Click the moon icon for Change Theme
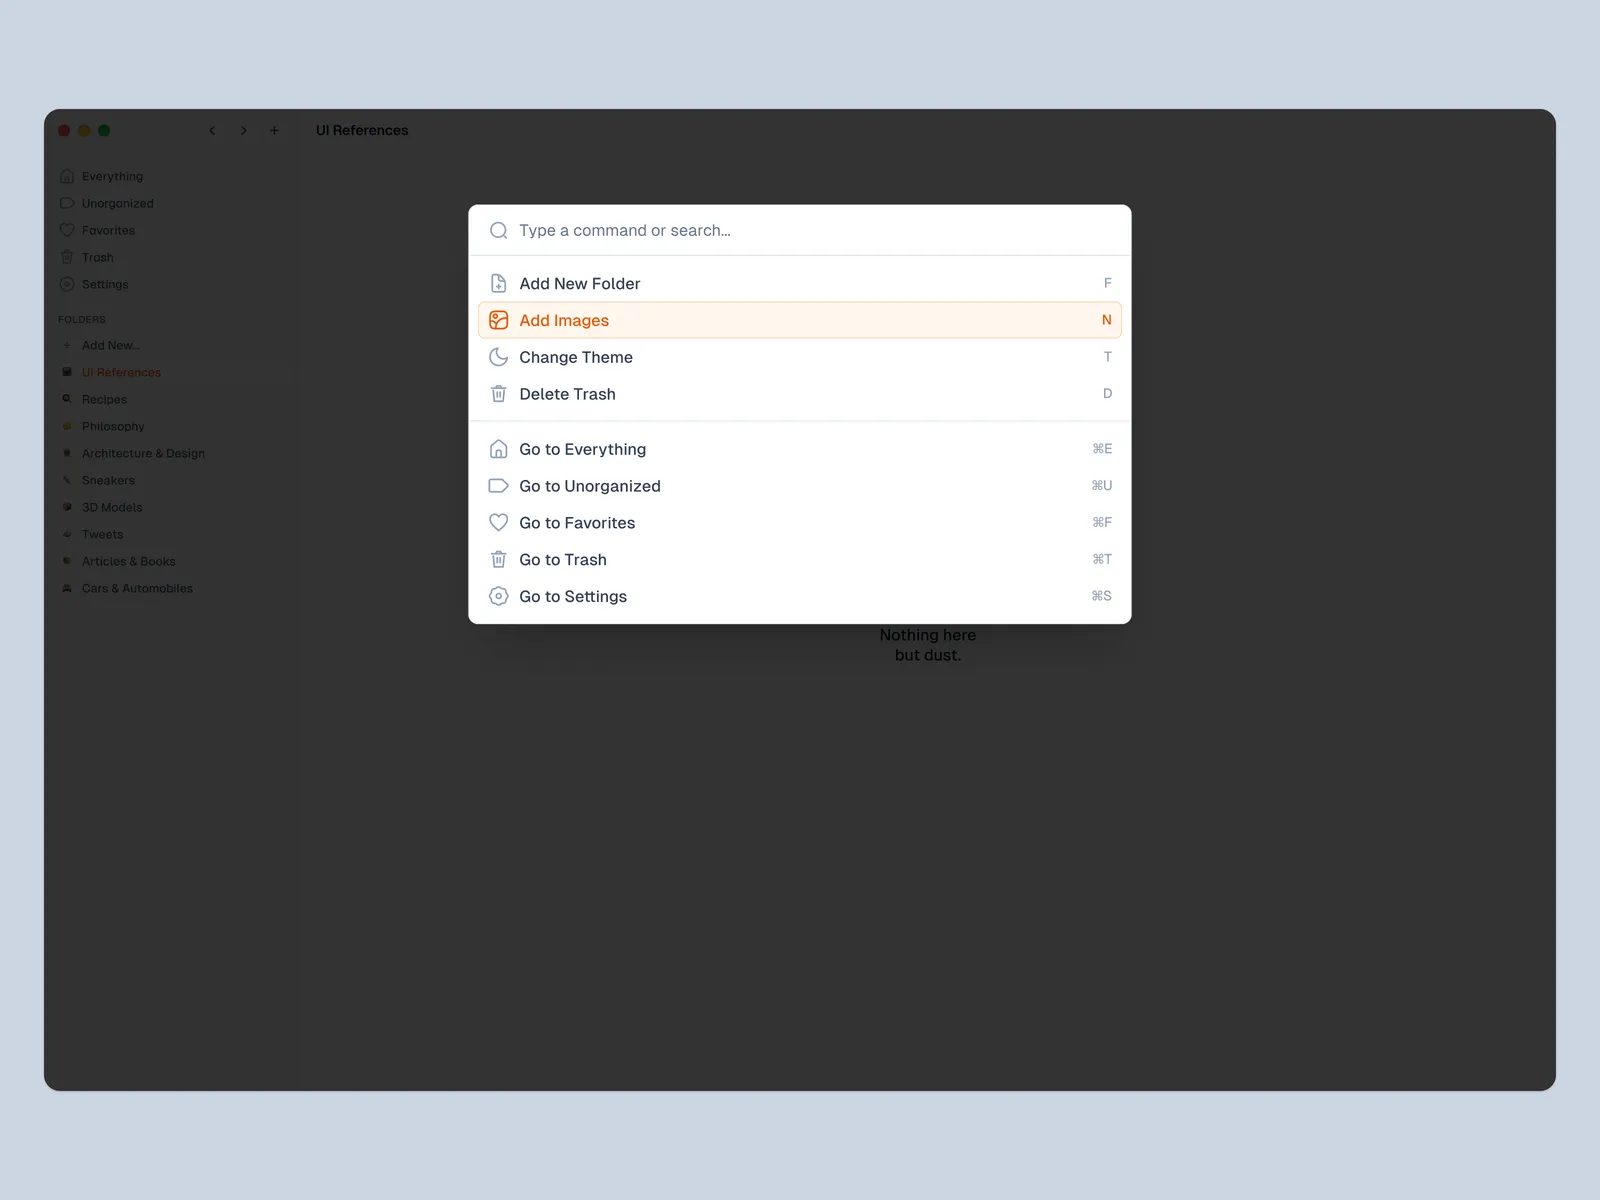 [x=498, y=357]
